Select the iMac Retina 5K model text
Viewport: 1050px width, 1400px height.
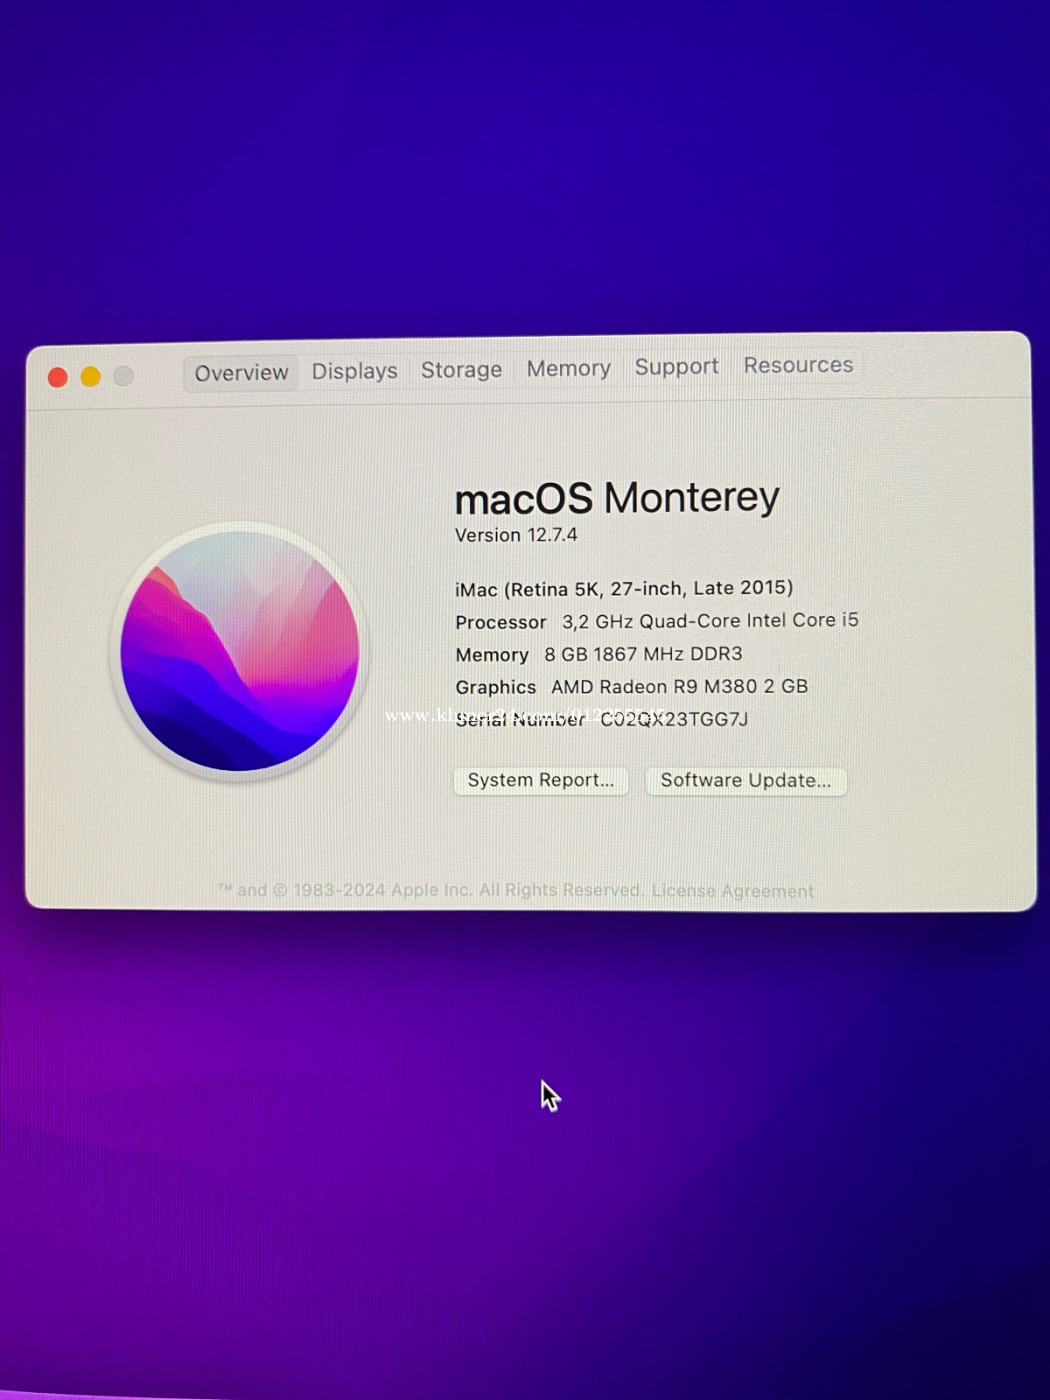[624, 588]
